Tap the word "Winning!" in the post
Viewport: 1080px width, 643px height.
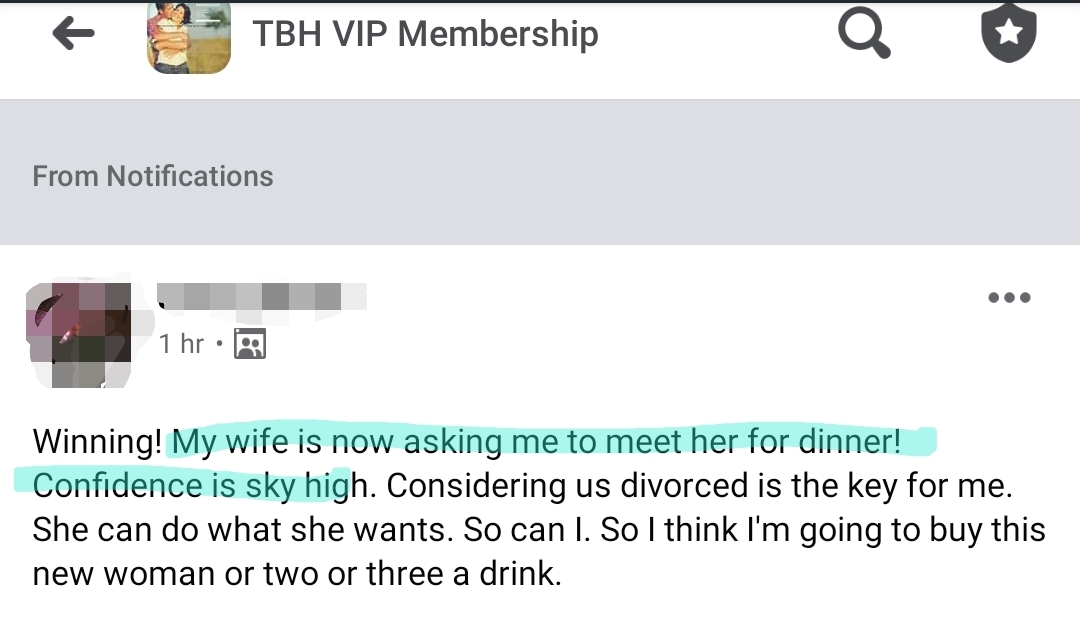[97, 441]
